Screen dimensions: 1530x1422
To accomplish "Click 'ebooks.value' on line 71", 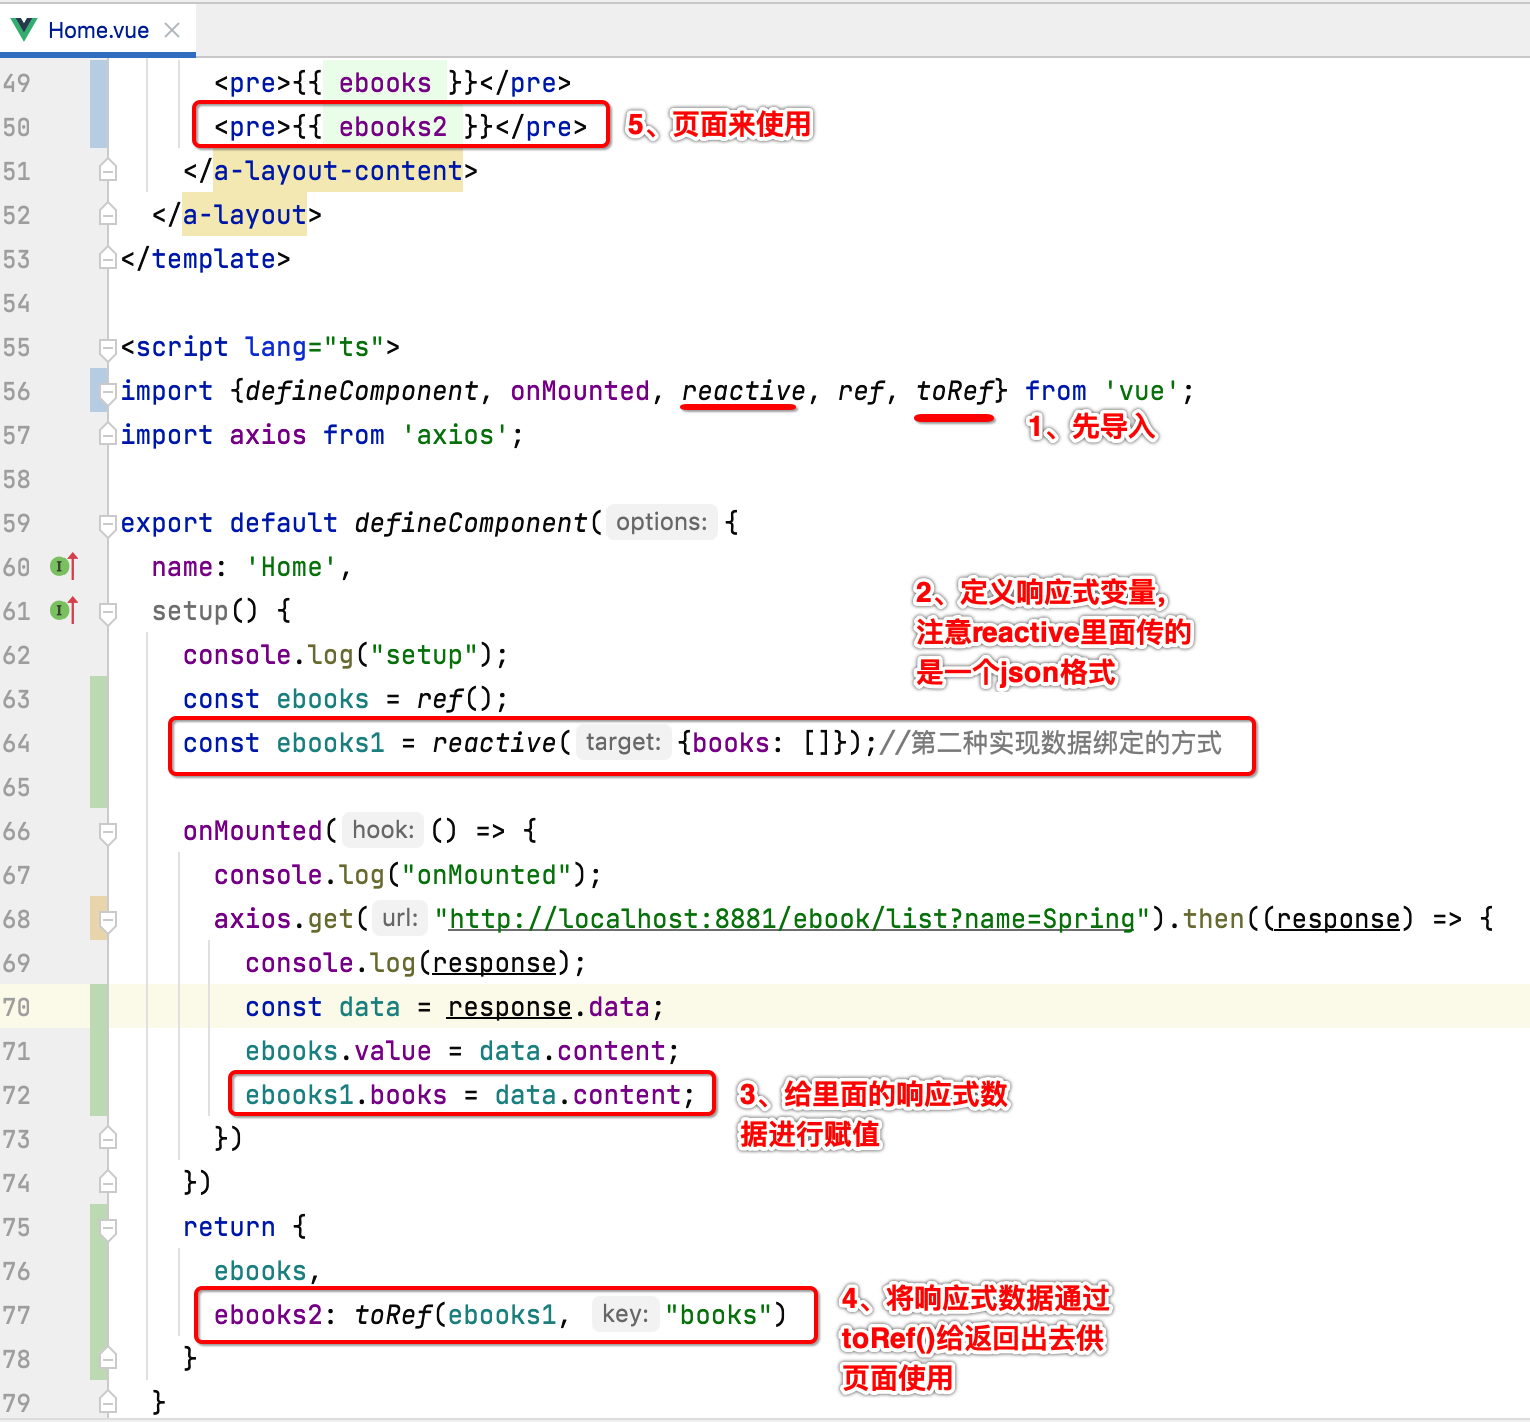I will (338, 1051).
